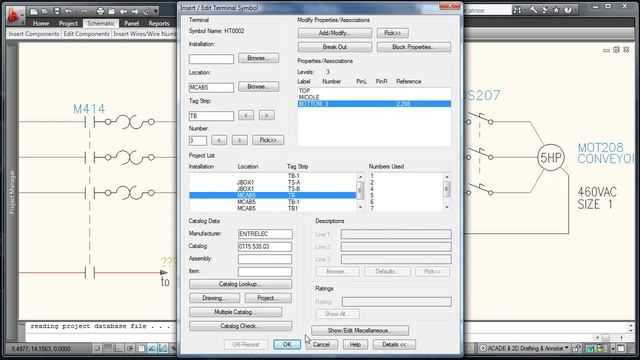Click the Tag Strip next (>) button

click(x=267, y=115)
